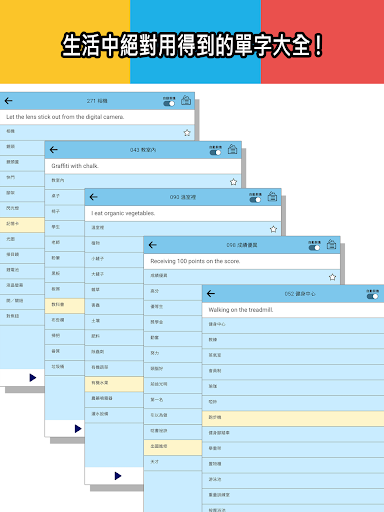Open the home icon on the 271 screen
Viewport: 384px width, 512px height.
coord(186,100)
